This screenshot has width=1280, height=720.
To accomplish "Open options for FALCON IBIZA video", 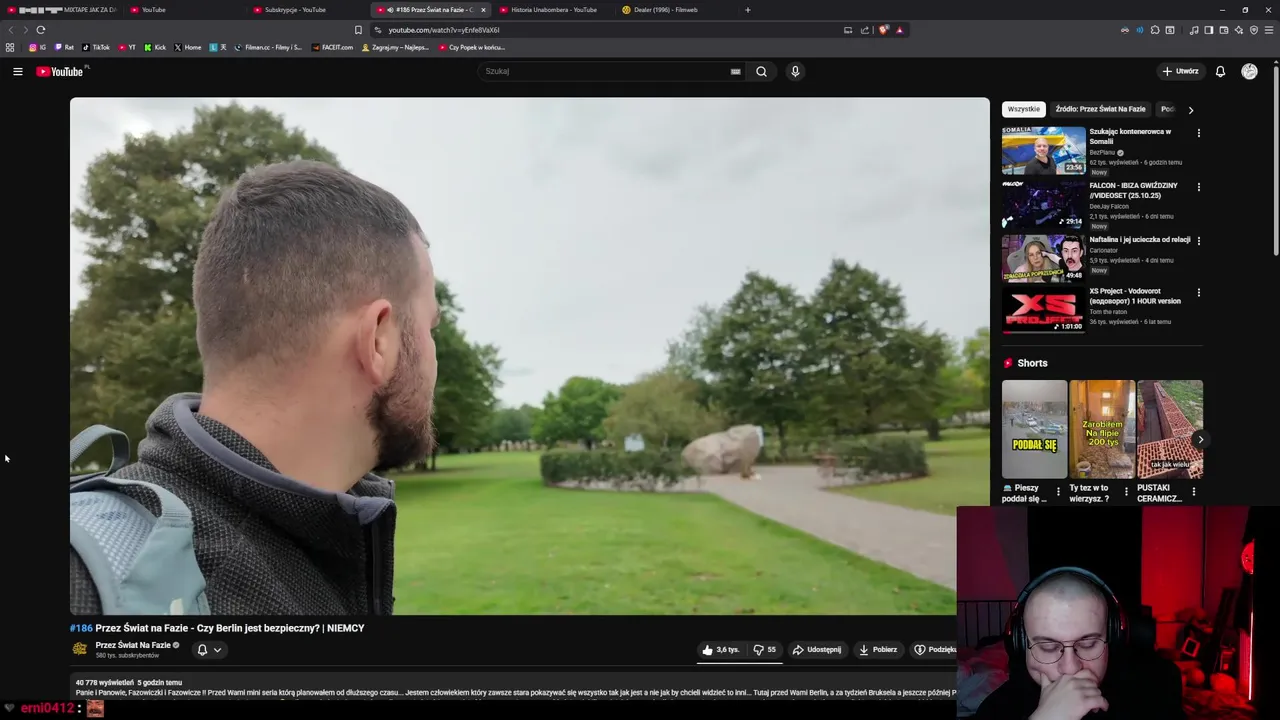I will tap(1198, 187).
